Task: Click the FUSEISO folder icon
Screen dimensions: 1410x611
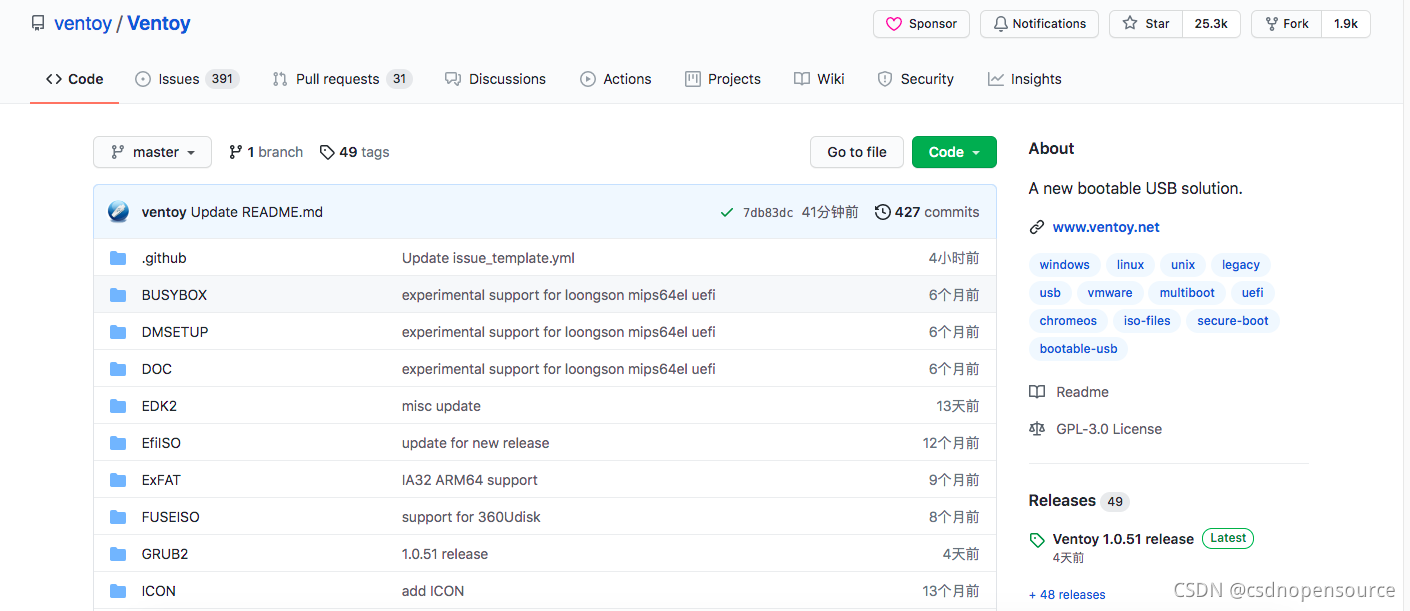Action: 118,517
